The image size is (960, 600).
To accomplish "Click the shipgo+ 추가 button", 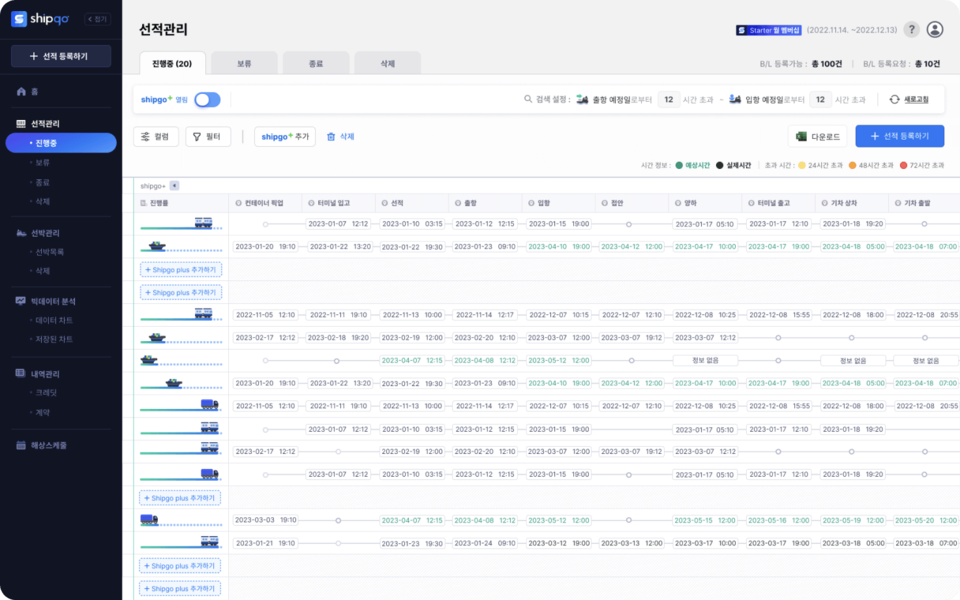I will pyautogui.click(x=285, y=137).
